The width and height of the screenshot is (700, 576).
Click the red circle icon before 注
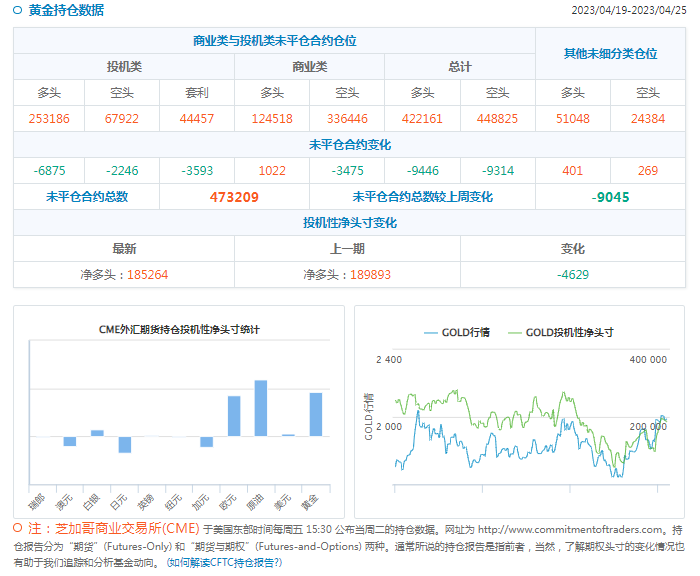[x=18, y=529]
